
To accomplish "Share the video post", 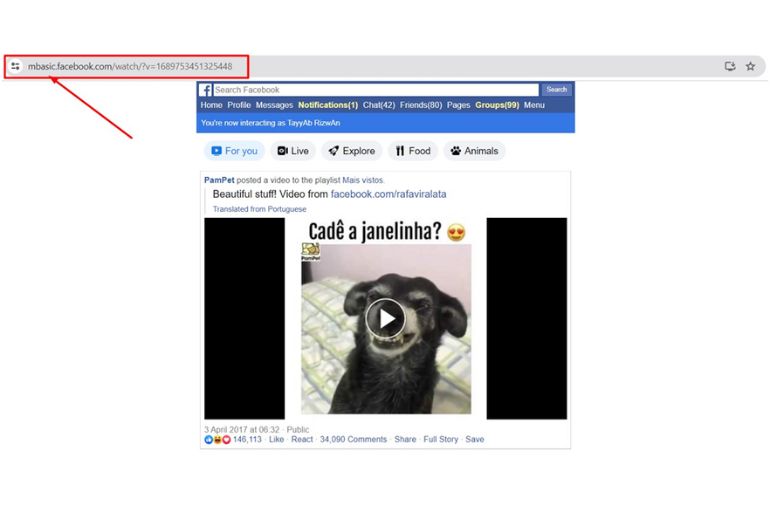I will pos(405,439).
